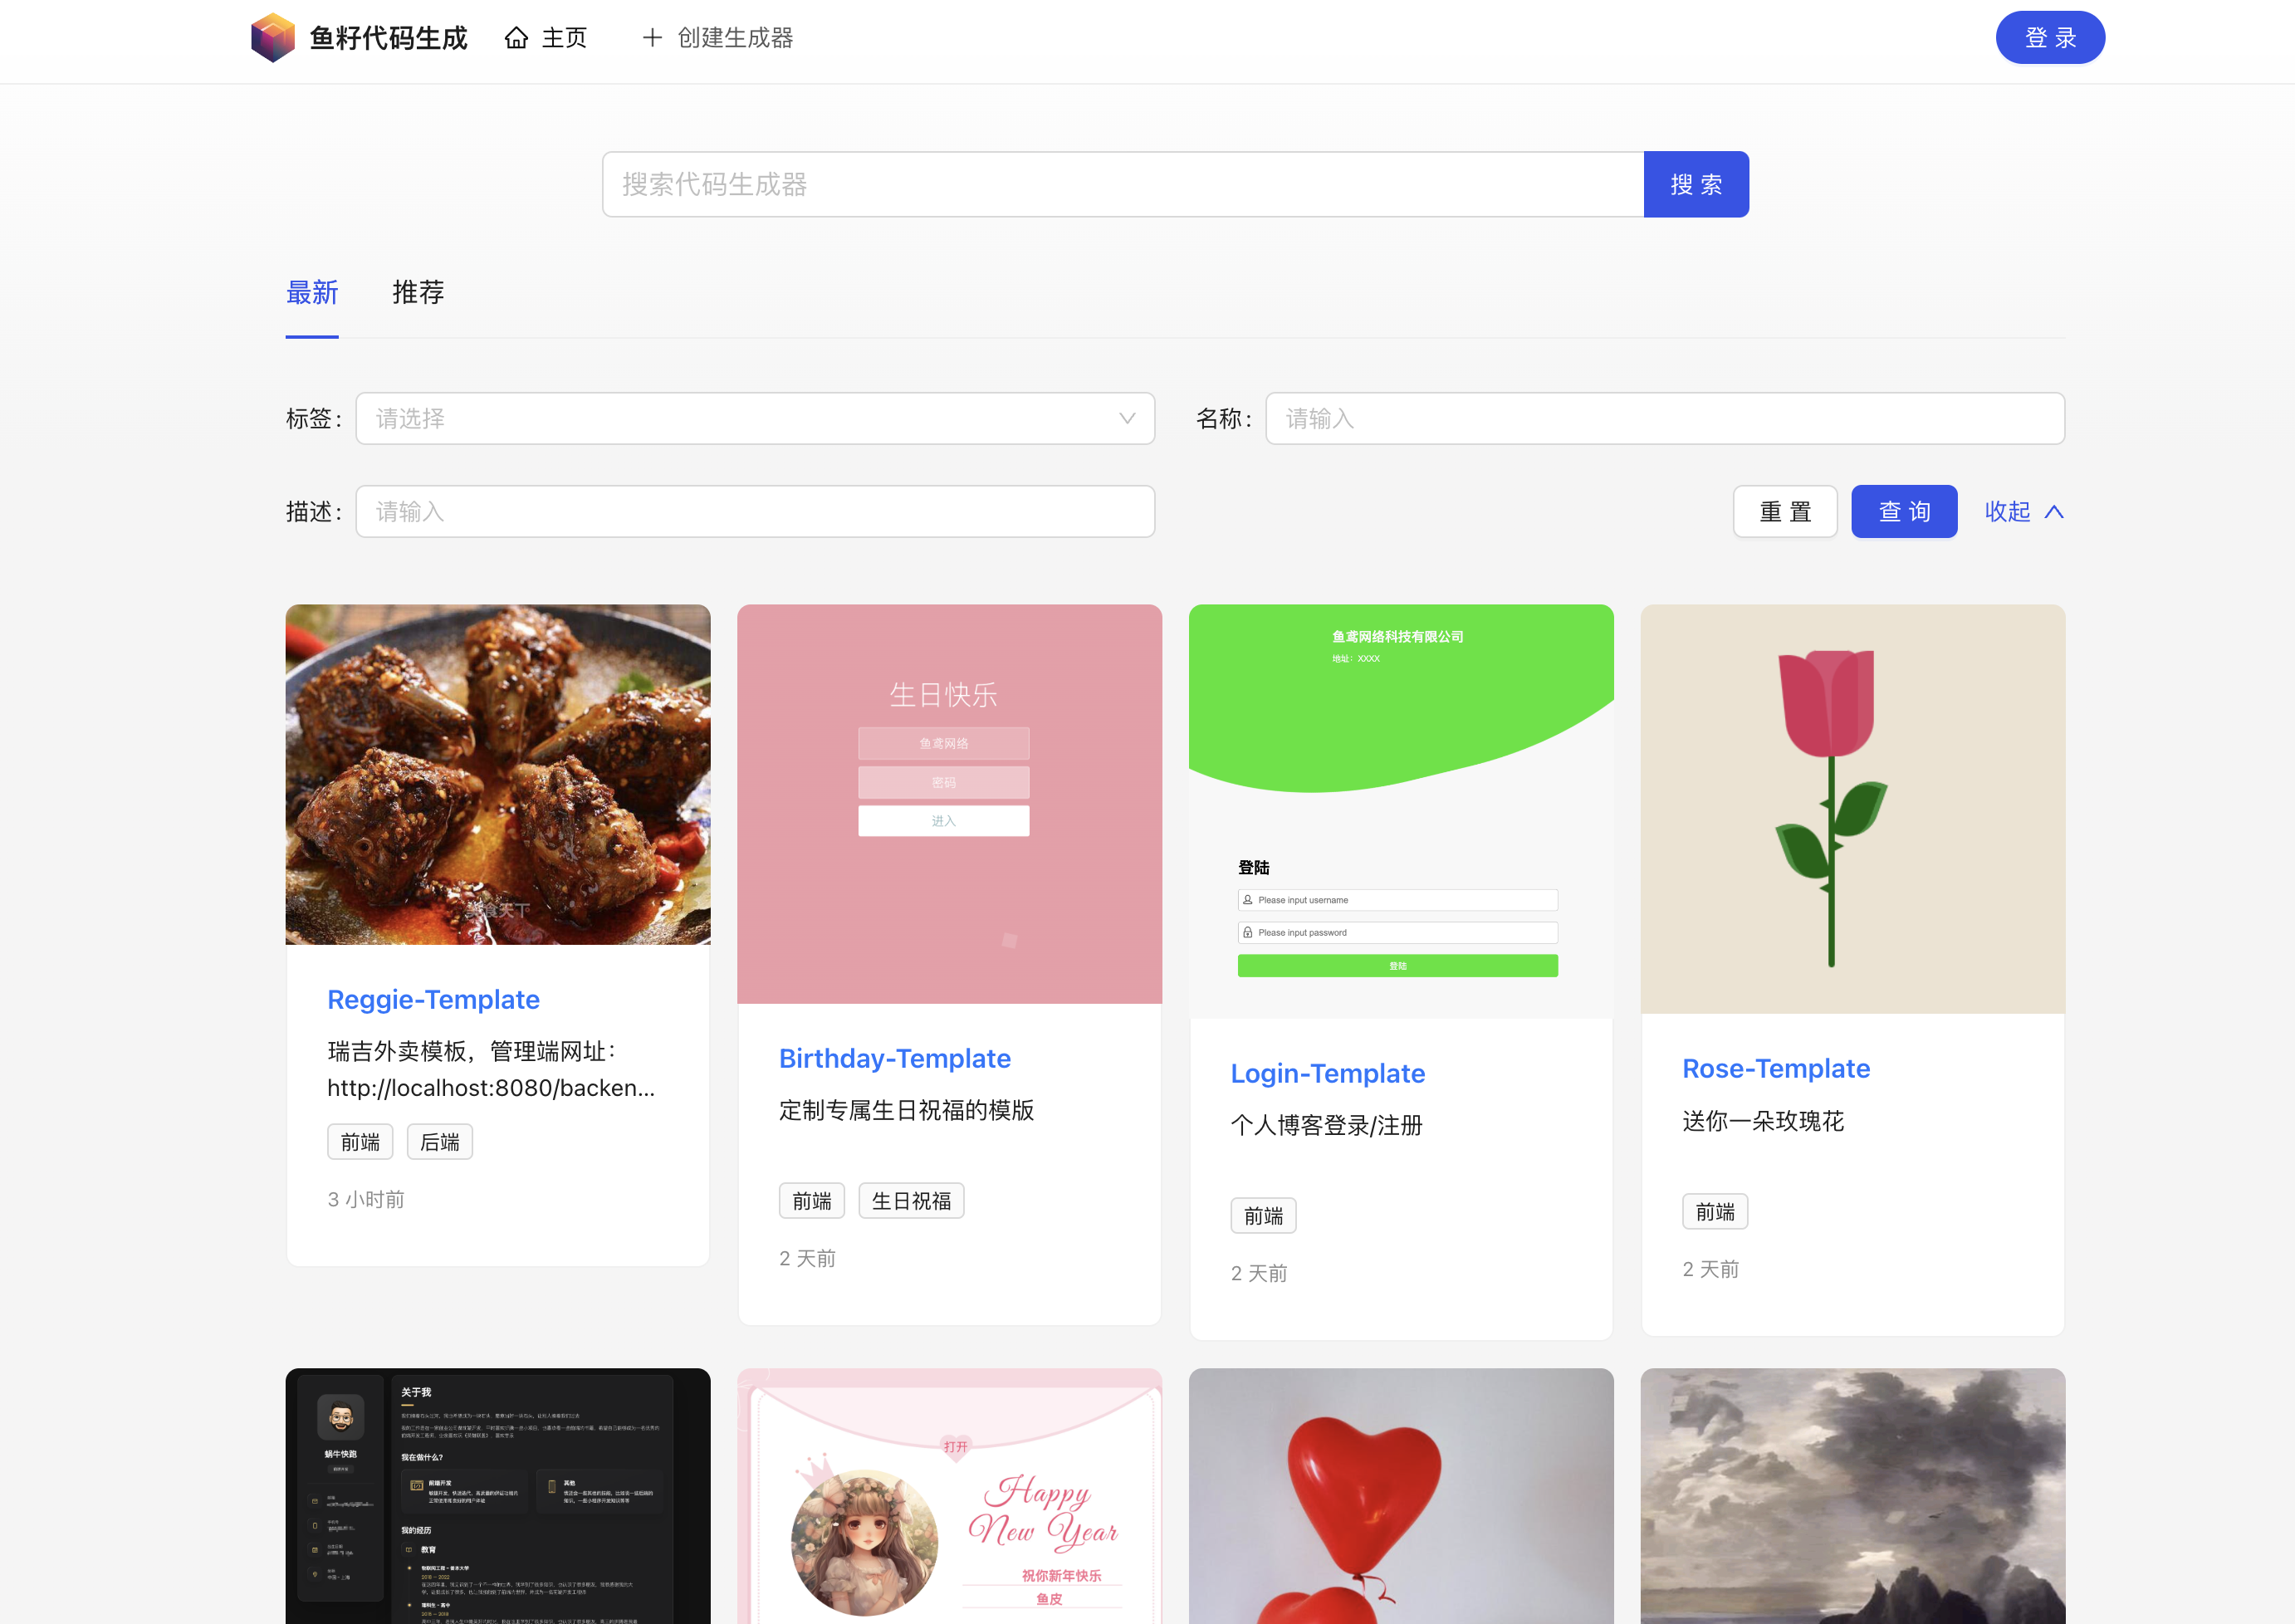
Task: Click the up arrow icon next to 收起
Action: [x=2054, y=512]
